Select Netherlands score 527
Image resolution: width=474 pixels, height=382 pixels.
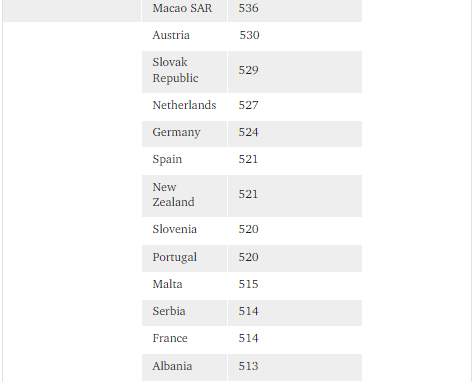tap(248, 105)
